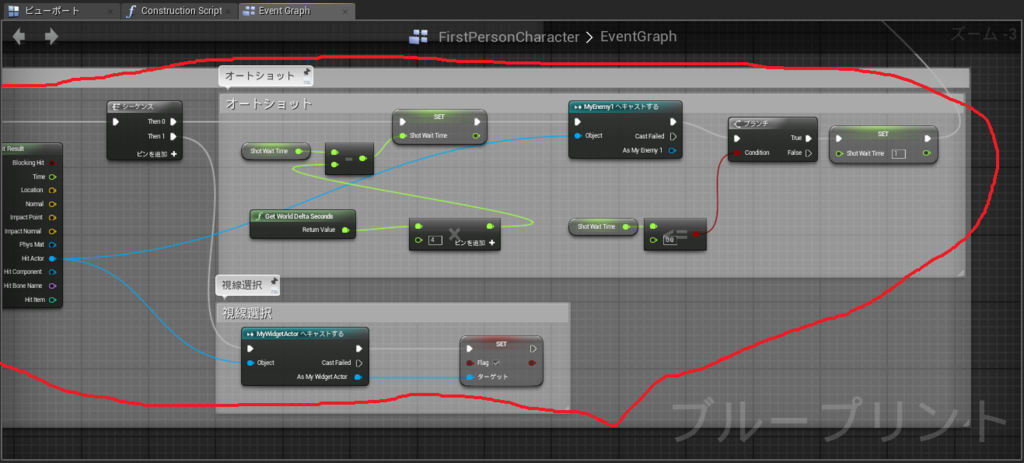Click the Then 0 output pin
1024x463 pixels.
(x=174, y=121)
